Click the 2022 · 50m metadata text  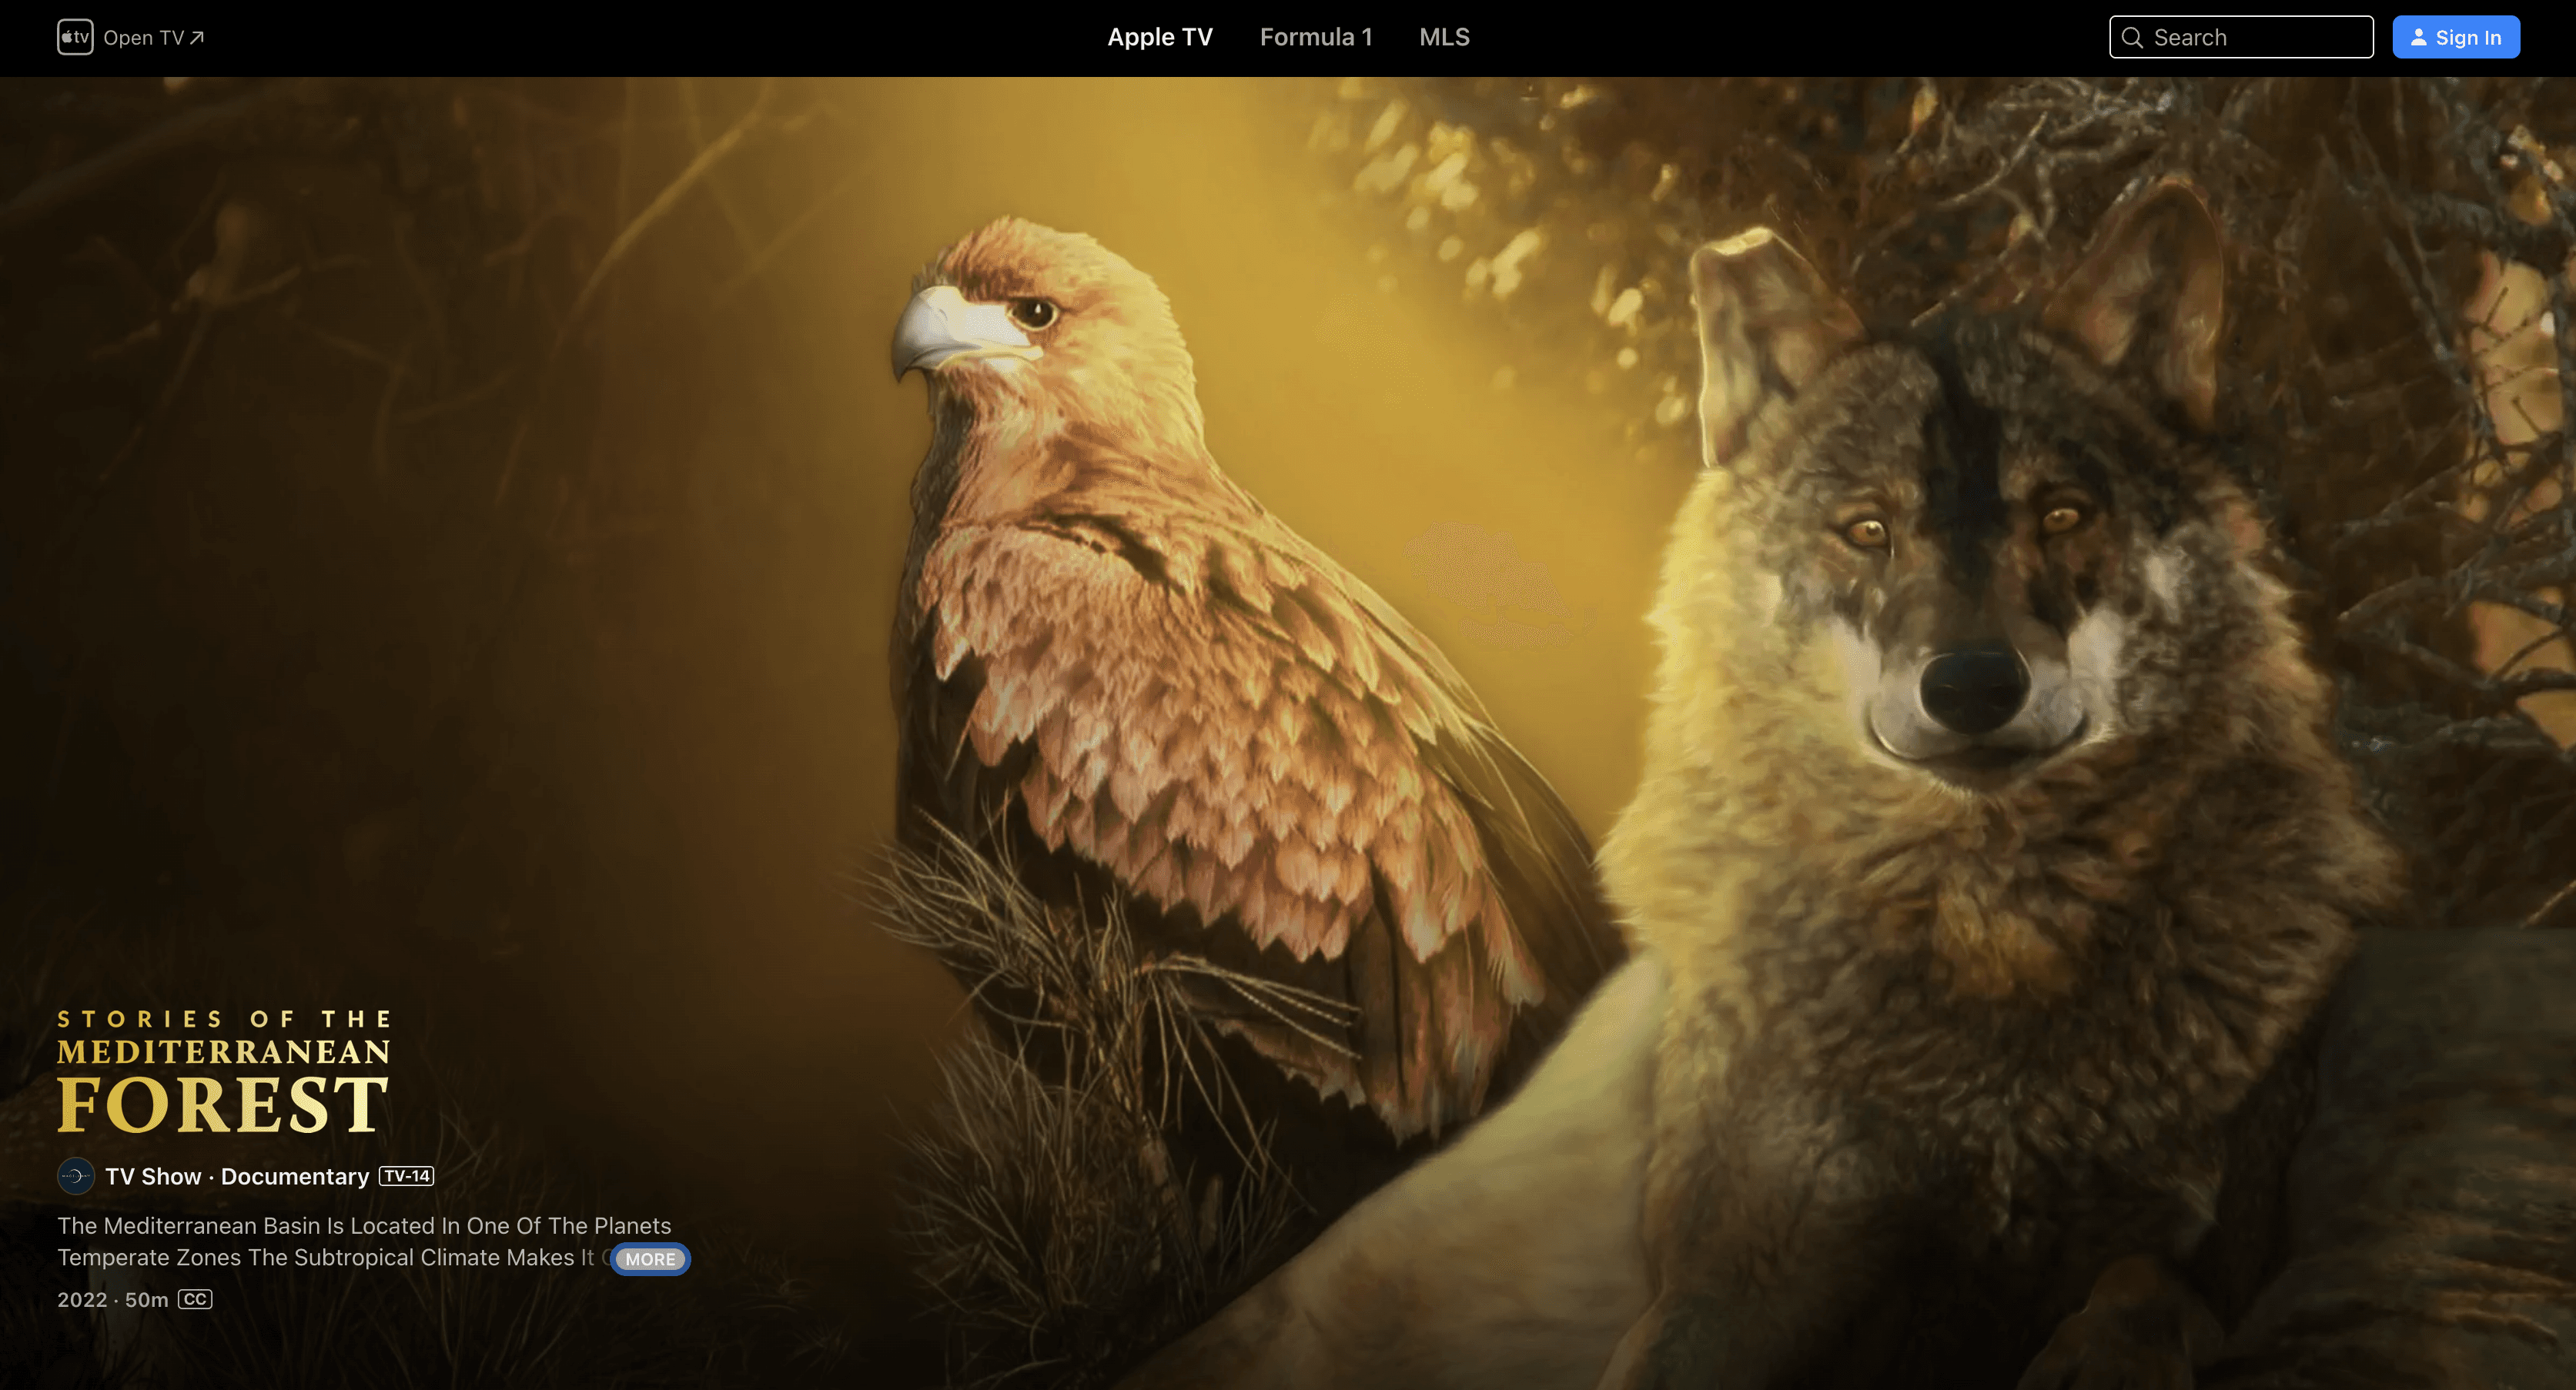pyautogui.click(x=113, y=1299)
